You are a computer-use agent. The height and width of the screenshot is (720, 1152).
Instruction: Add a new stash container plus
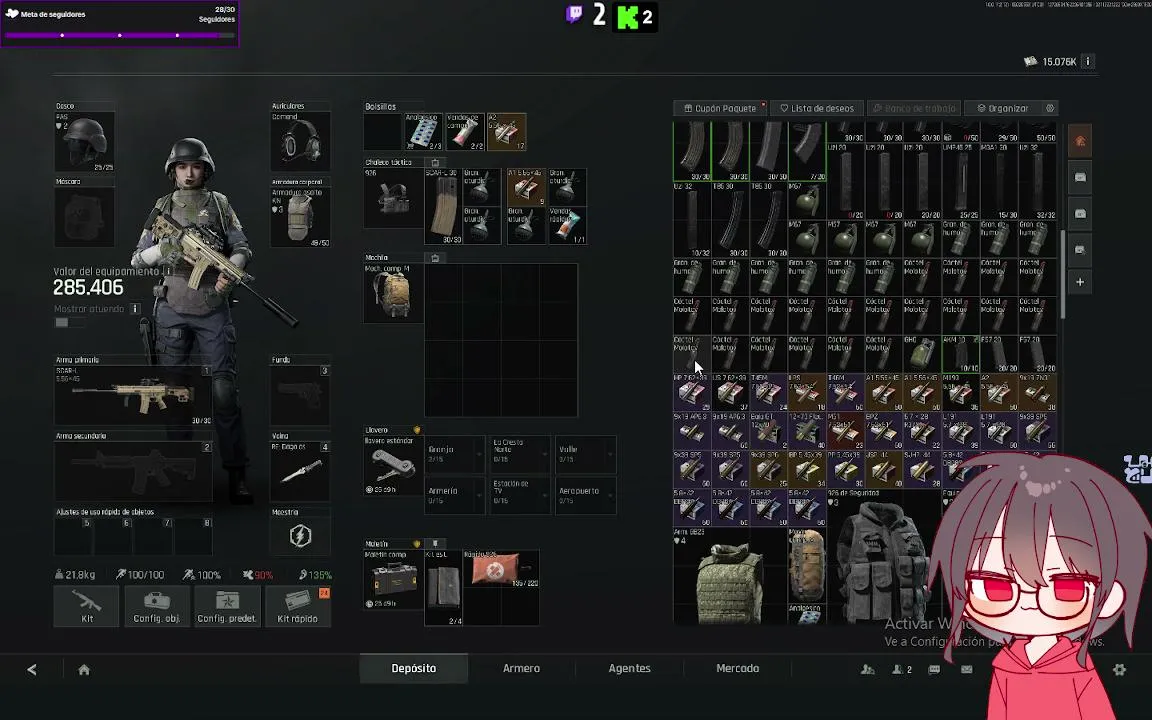coord(1080,282)
